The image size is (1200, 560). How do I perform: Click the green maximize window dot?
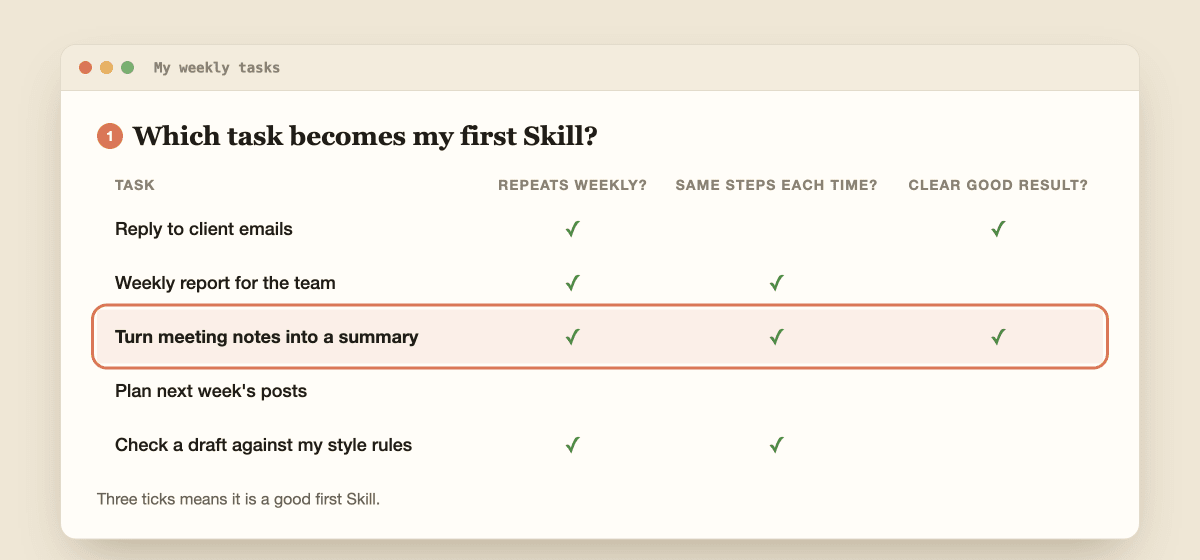(x=127, y=68)
